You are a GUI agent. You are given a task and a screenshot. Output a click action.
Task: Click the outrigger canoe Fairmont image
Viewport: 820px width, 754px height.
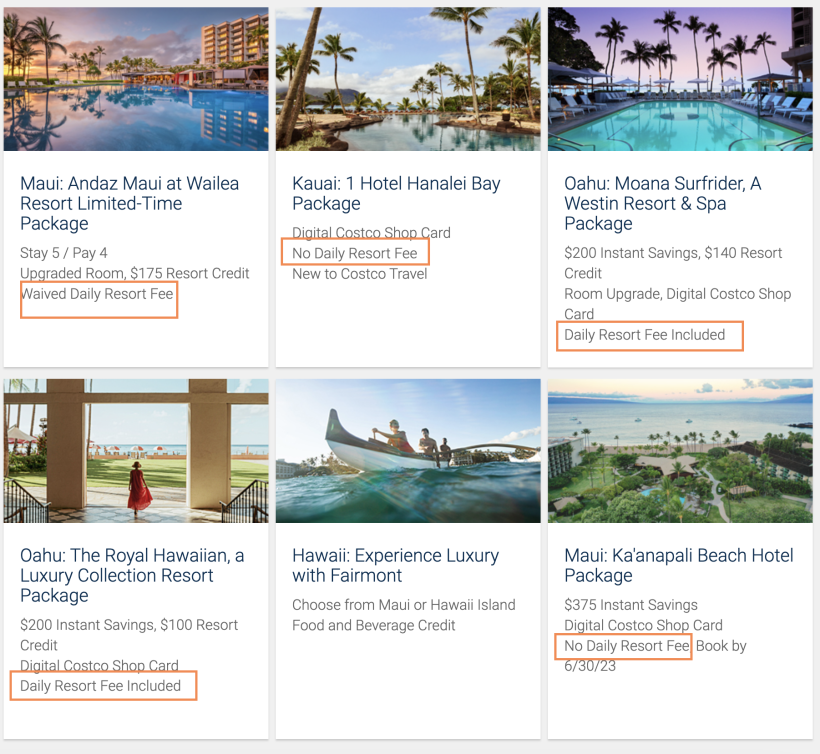[407, 451]
